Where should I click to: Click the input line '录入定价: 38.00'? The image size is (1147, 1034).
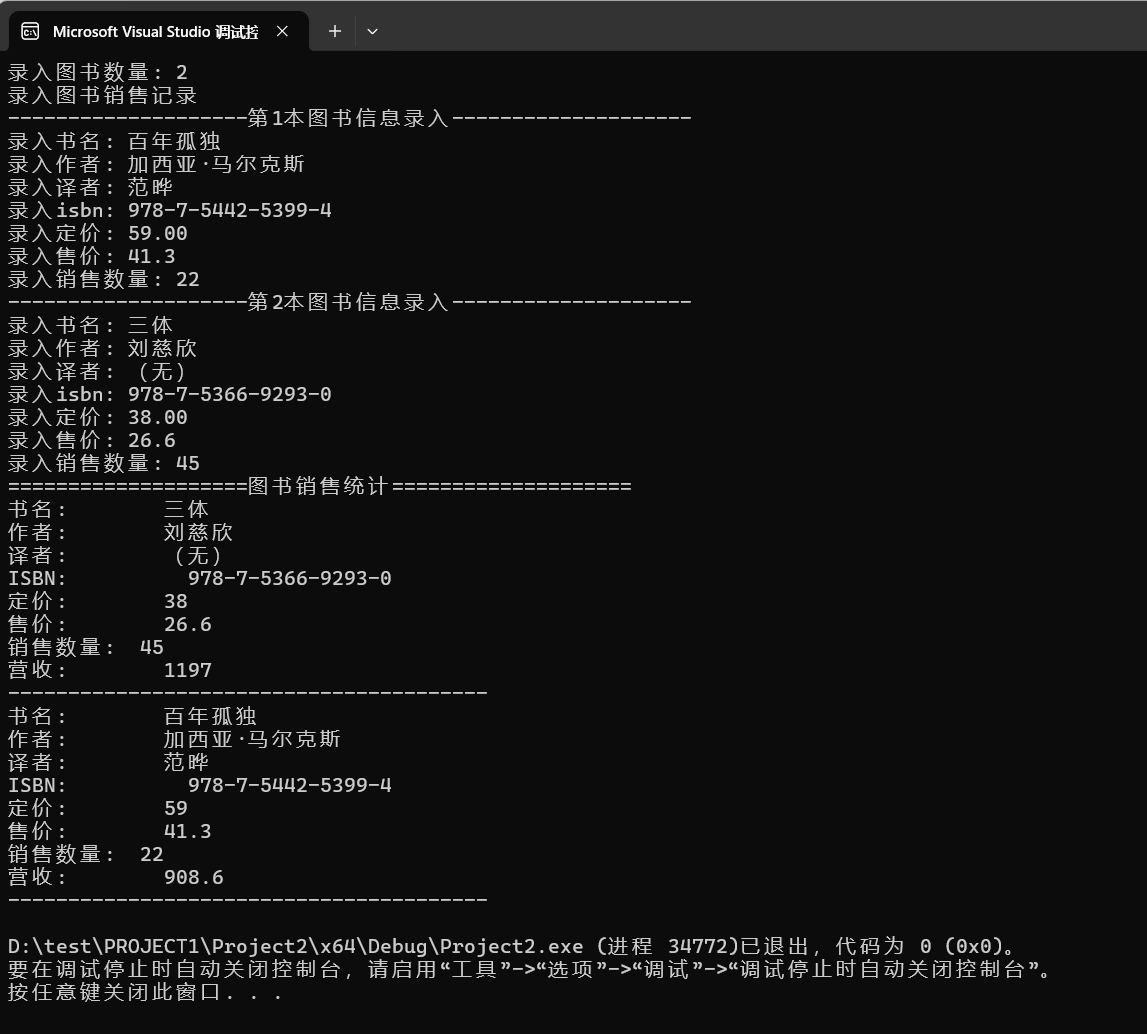pos(97,418)
